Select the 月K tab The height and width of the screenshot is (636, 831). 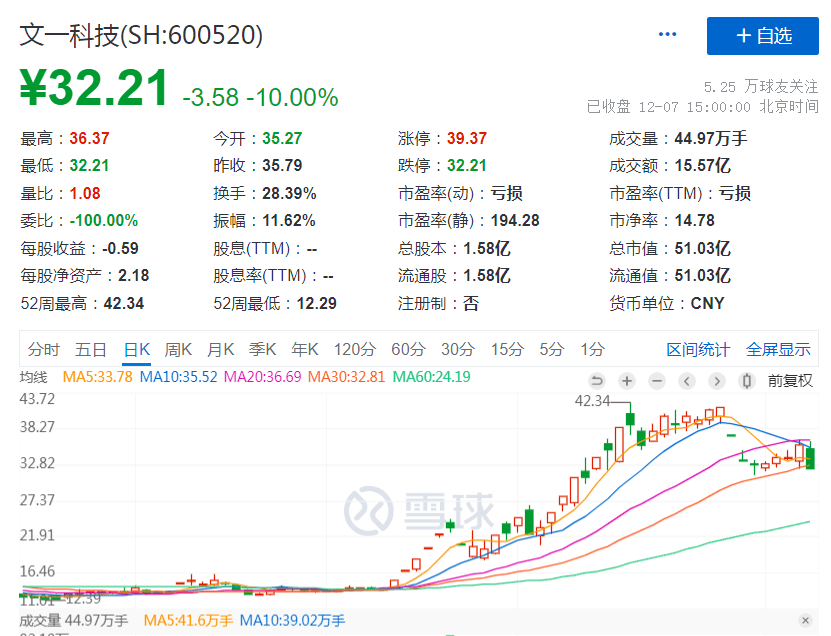click(x=220, y=349)
